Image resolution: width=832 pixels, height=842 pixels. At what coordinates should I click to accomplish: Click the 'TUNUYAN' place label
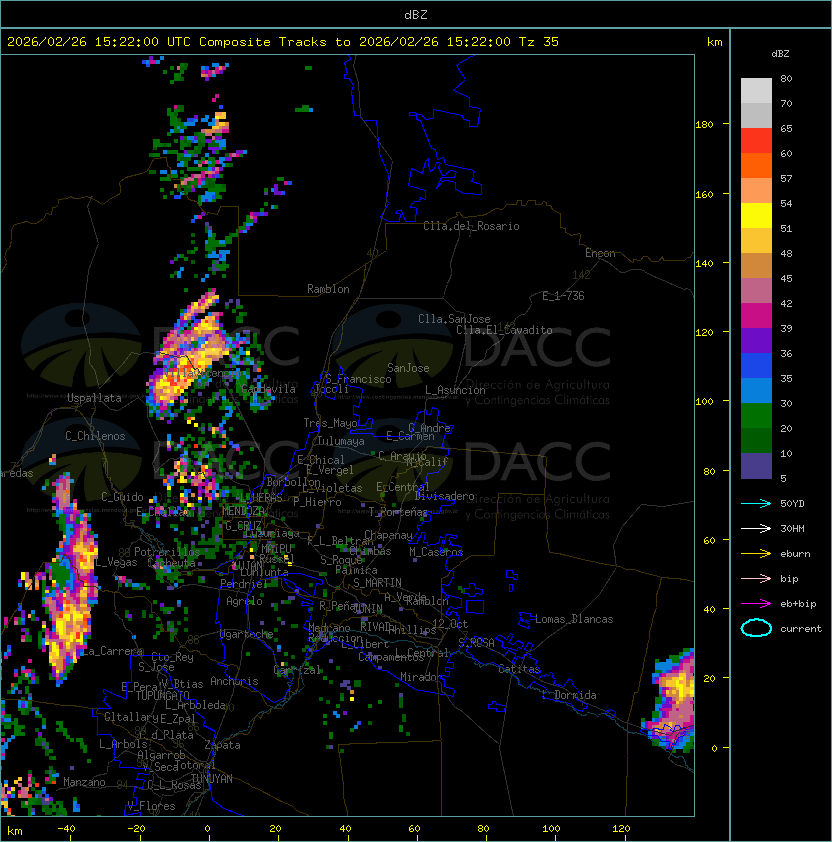(x=212, y=779)
